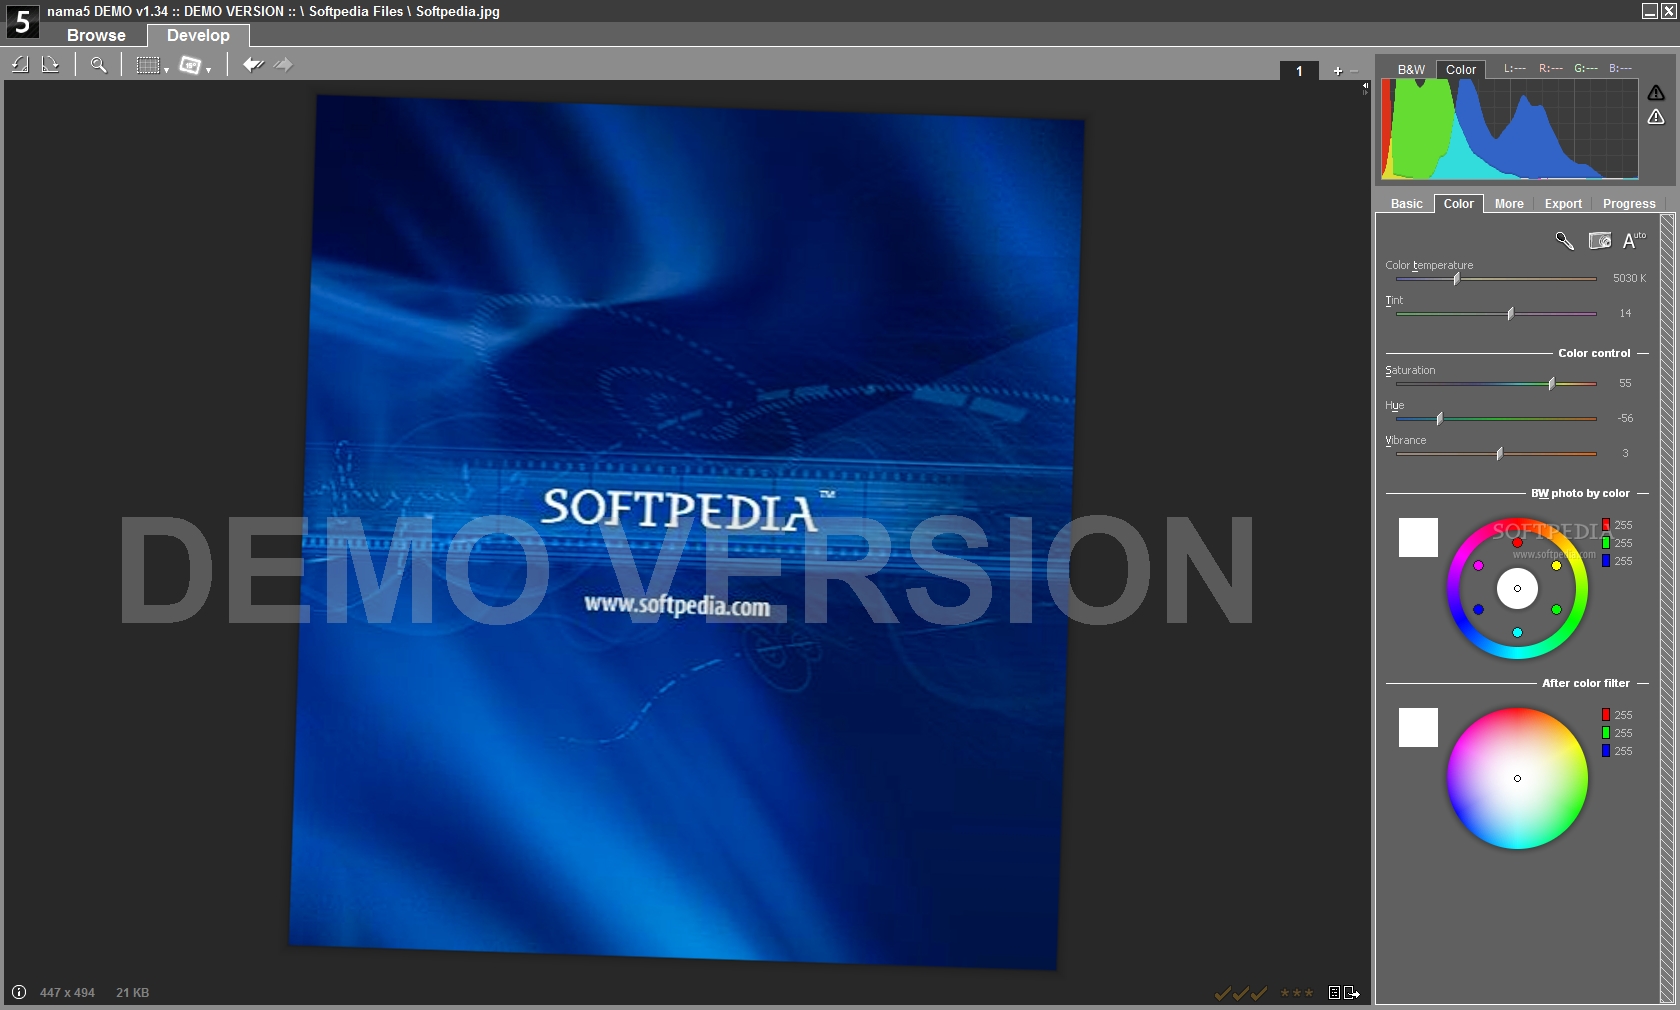Screen dimensions: 1680x1010
Task: Set second star rating
Action: pyautogui.click(x=1297, y=993)
